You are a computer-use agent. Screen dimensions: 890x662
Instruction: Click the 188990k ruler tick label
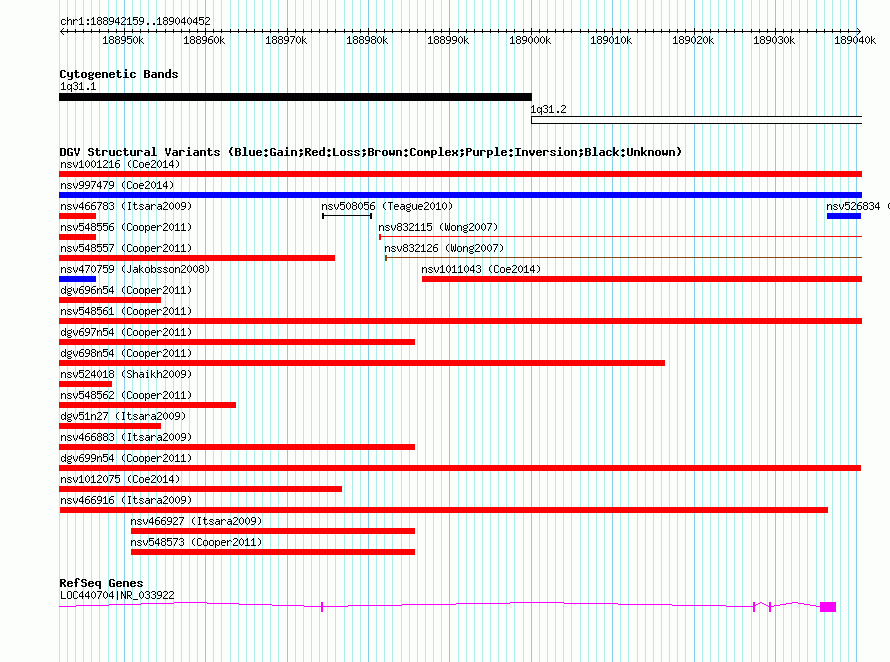point(448,40)
